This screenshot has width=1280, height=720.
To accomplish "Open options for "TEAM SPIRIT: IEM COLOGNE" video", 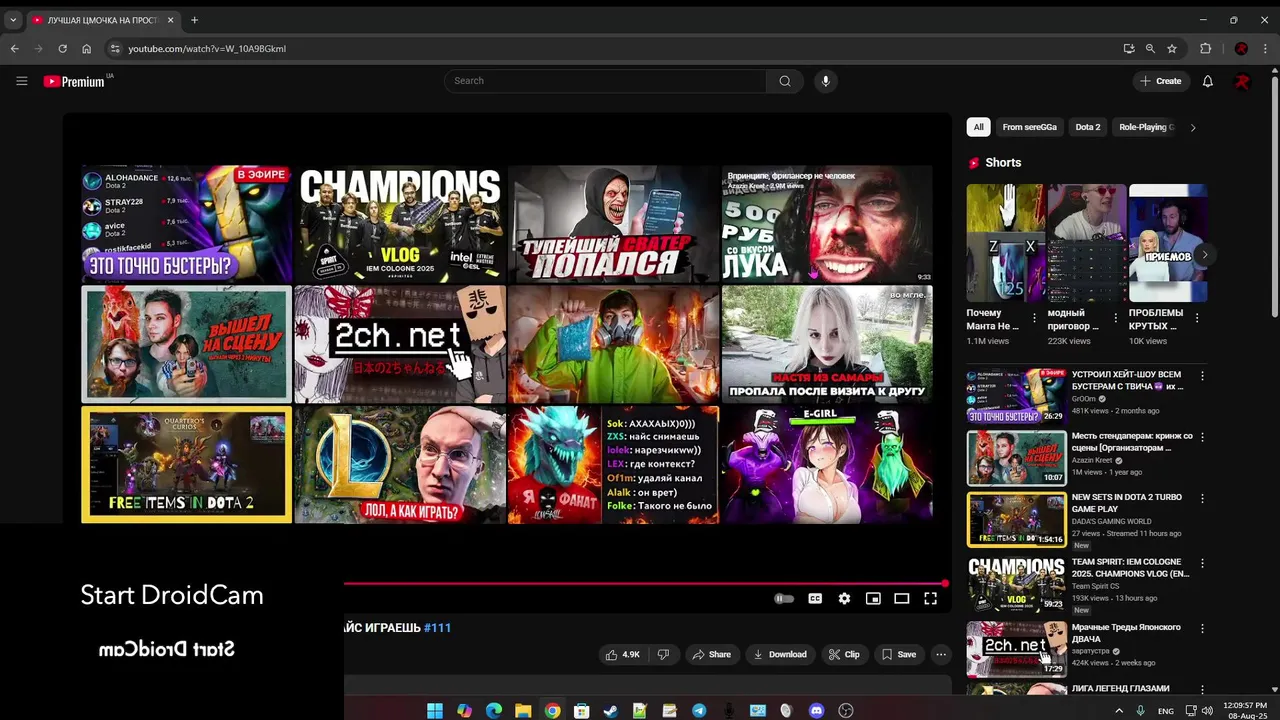I will click(x=1202, y=563).
